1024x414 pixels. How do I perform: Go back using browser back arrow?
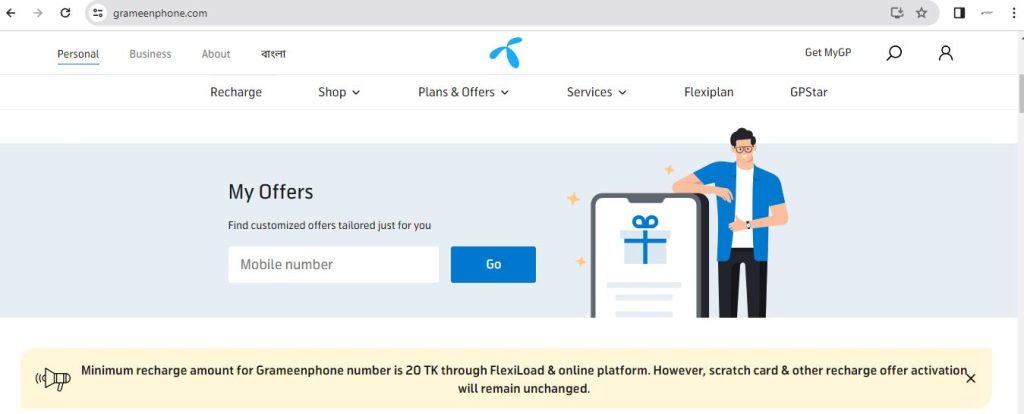point(10,12)
